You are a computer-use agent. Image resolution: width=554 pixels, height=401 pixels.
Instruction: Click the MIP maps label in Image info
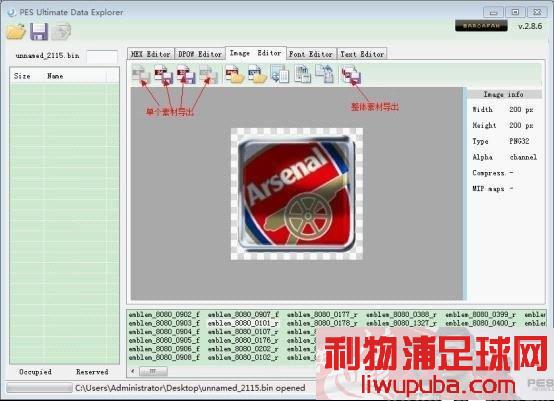pos(488,189)
